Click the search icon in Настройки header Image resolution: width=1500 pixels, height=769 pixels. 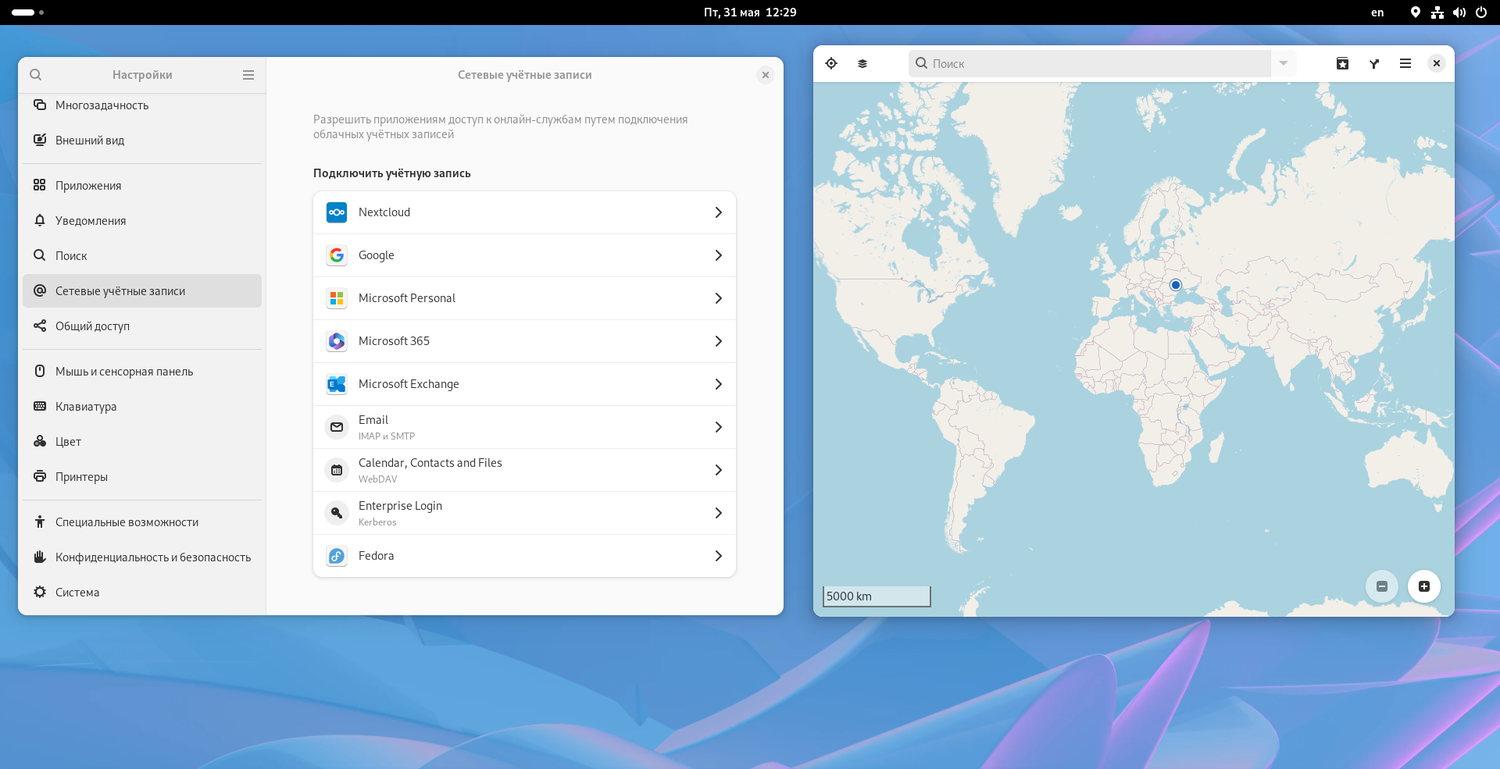pyautogui.click(x=36, y=75)
